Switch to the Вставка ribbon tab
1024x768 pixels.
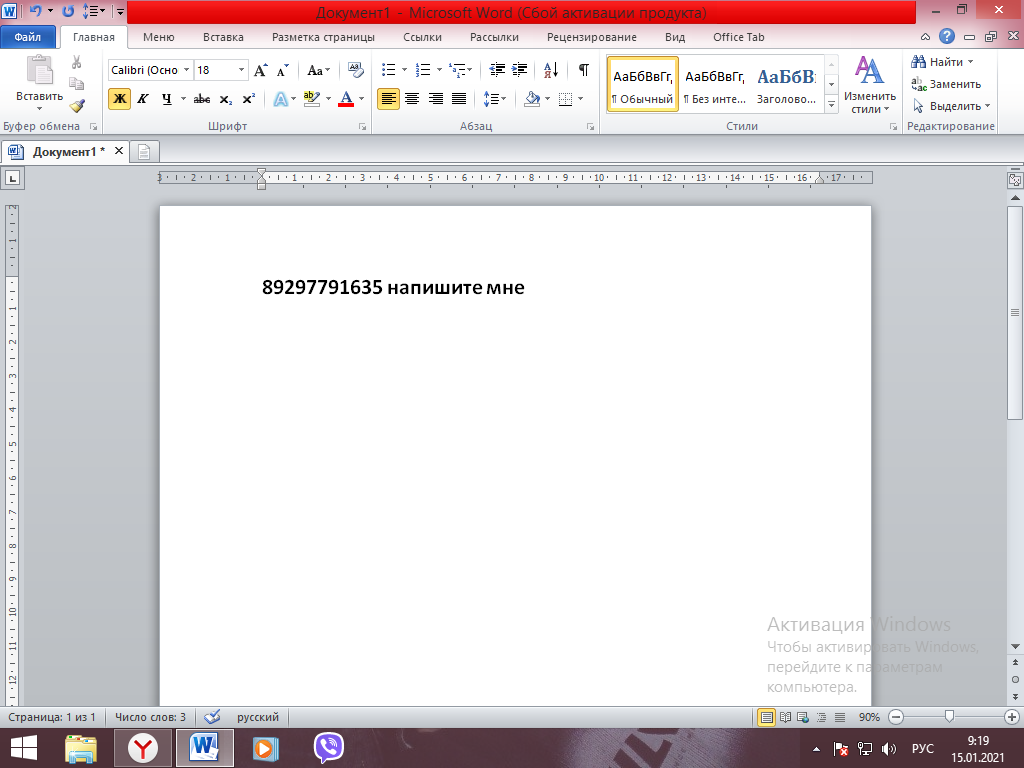point(223,37)
